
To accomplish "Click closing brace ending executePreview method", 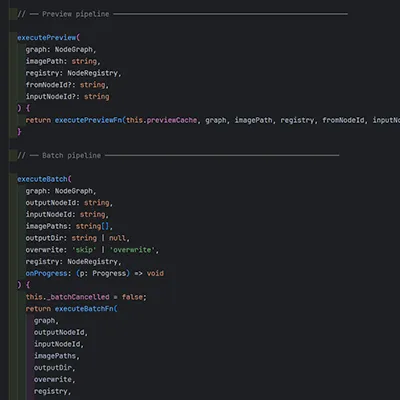I will (19, 132).
